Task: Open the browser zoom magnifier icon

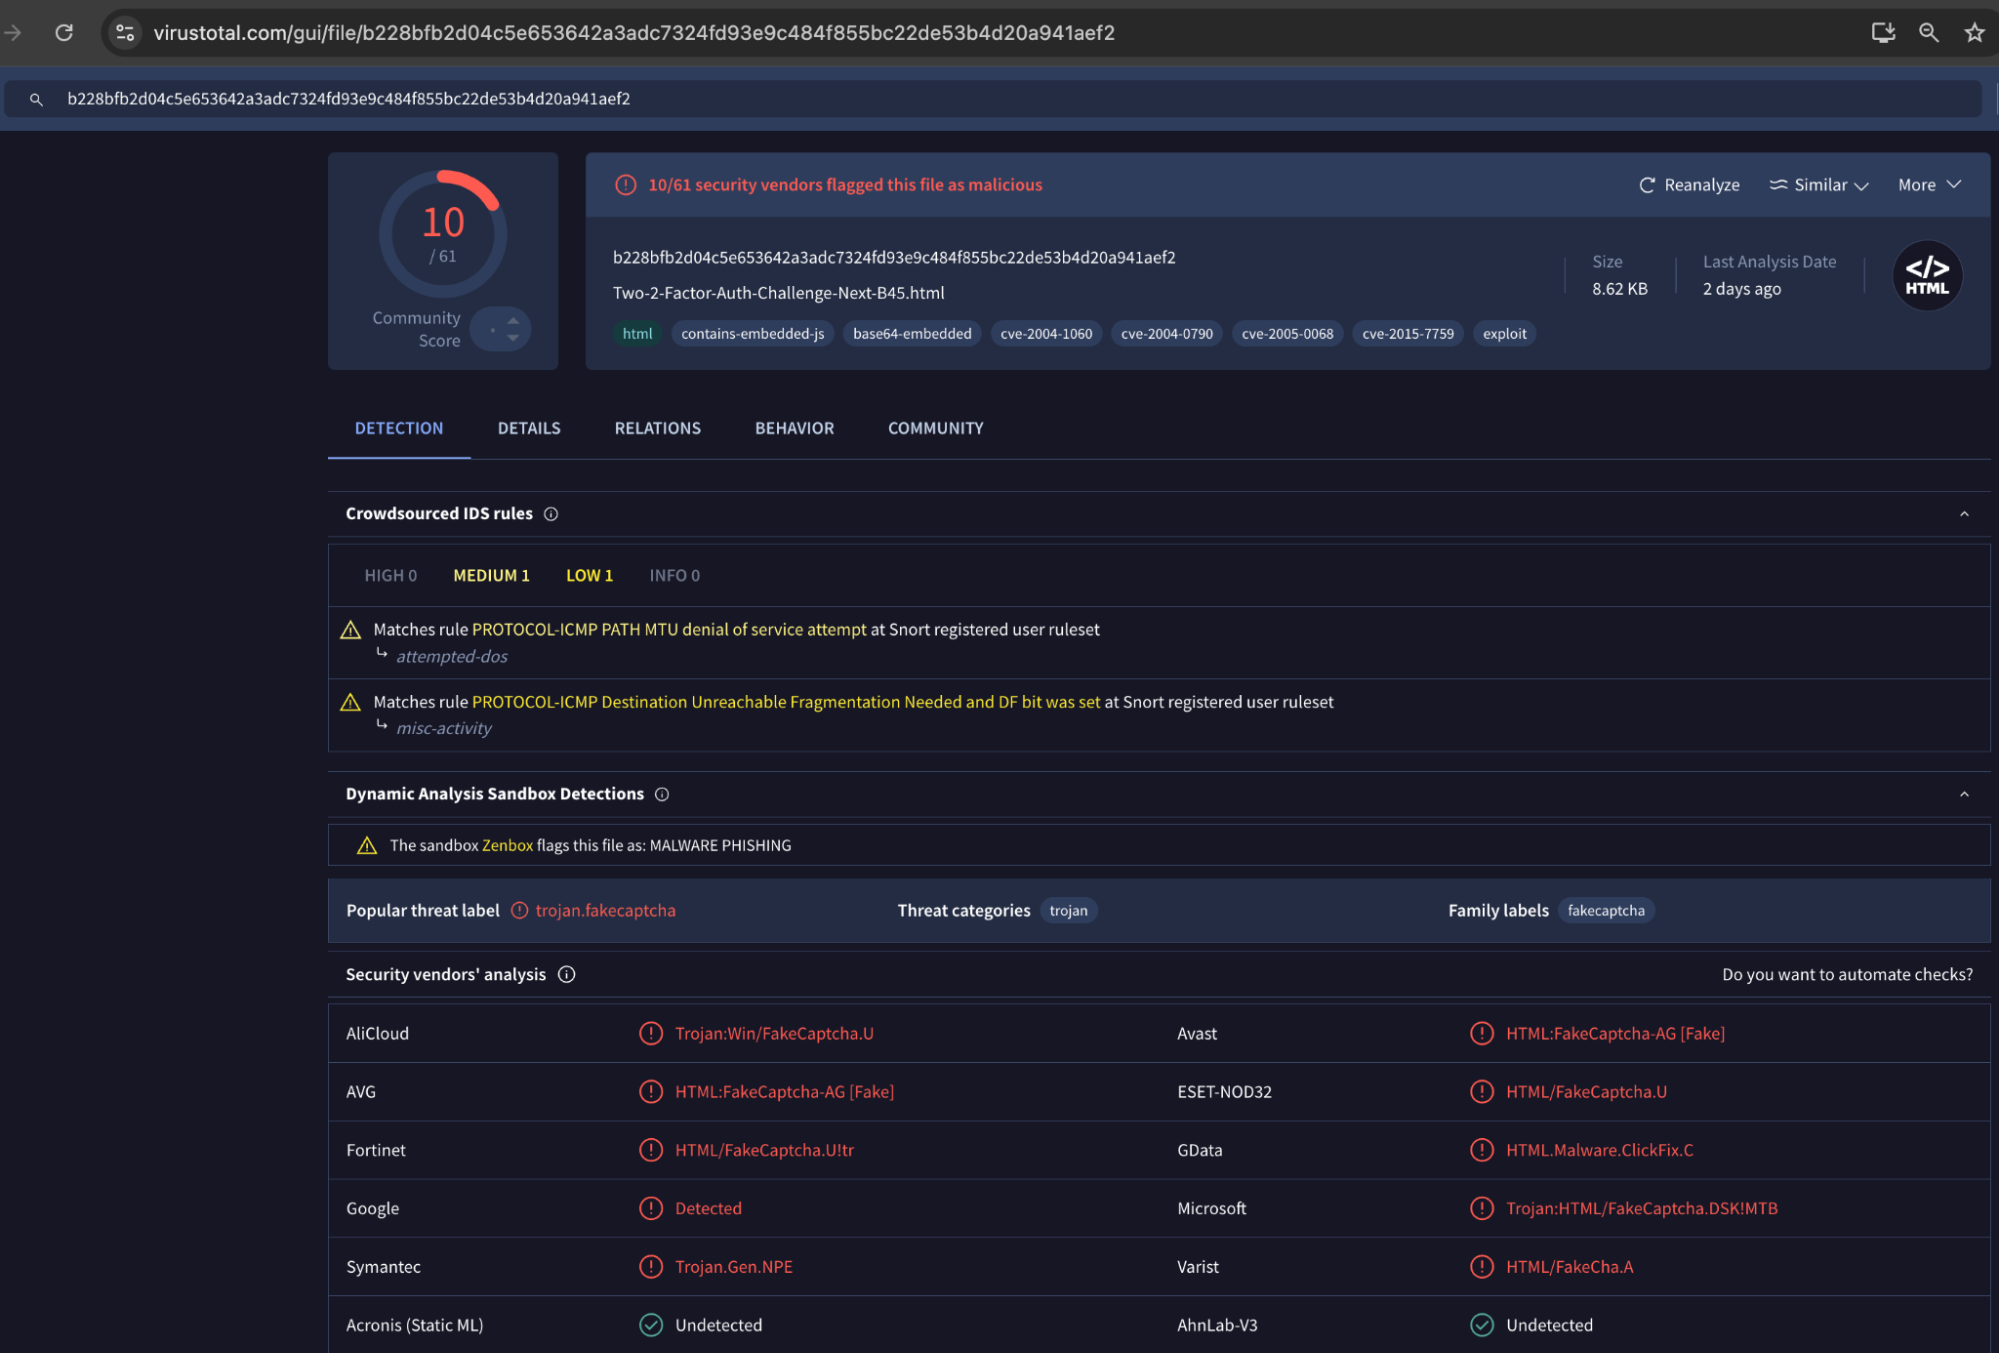Action: 1929,33
